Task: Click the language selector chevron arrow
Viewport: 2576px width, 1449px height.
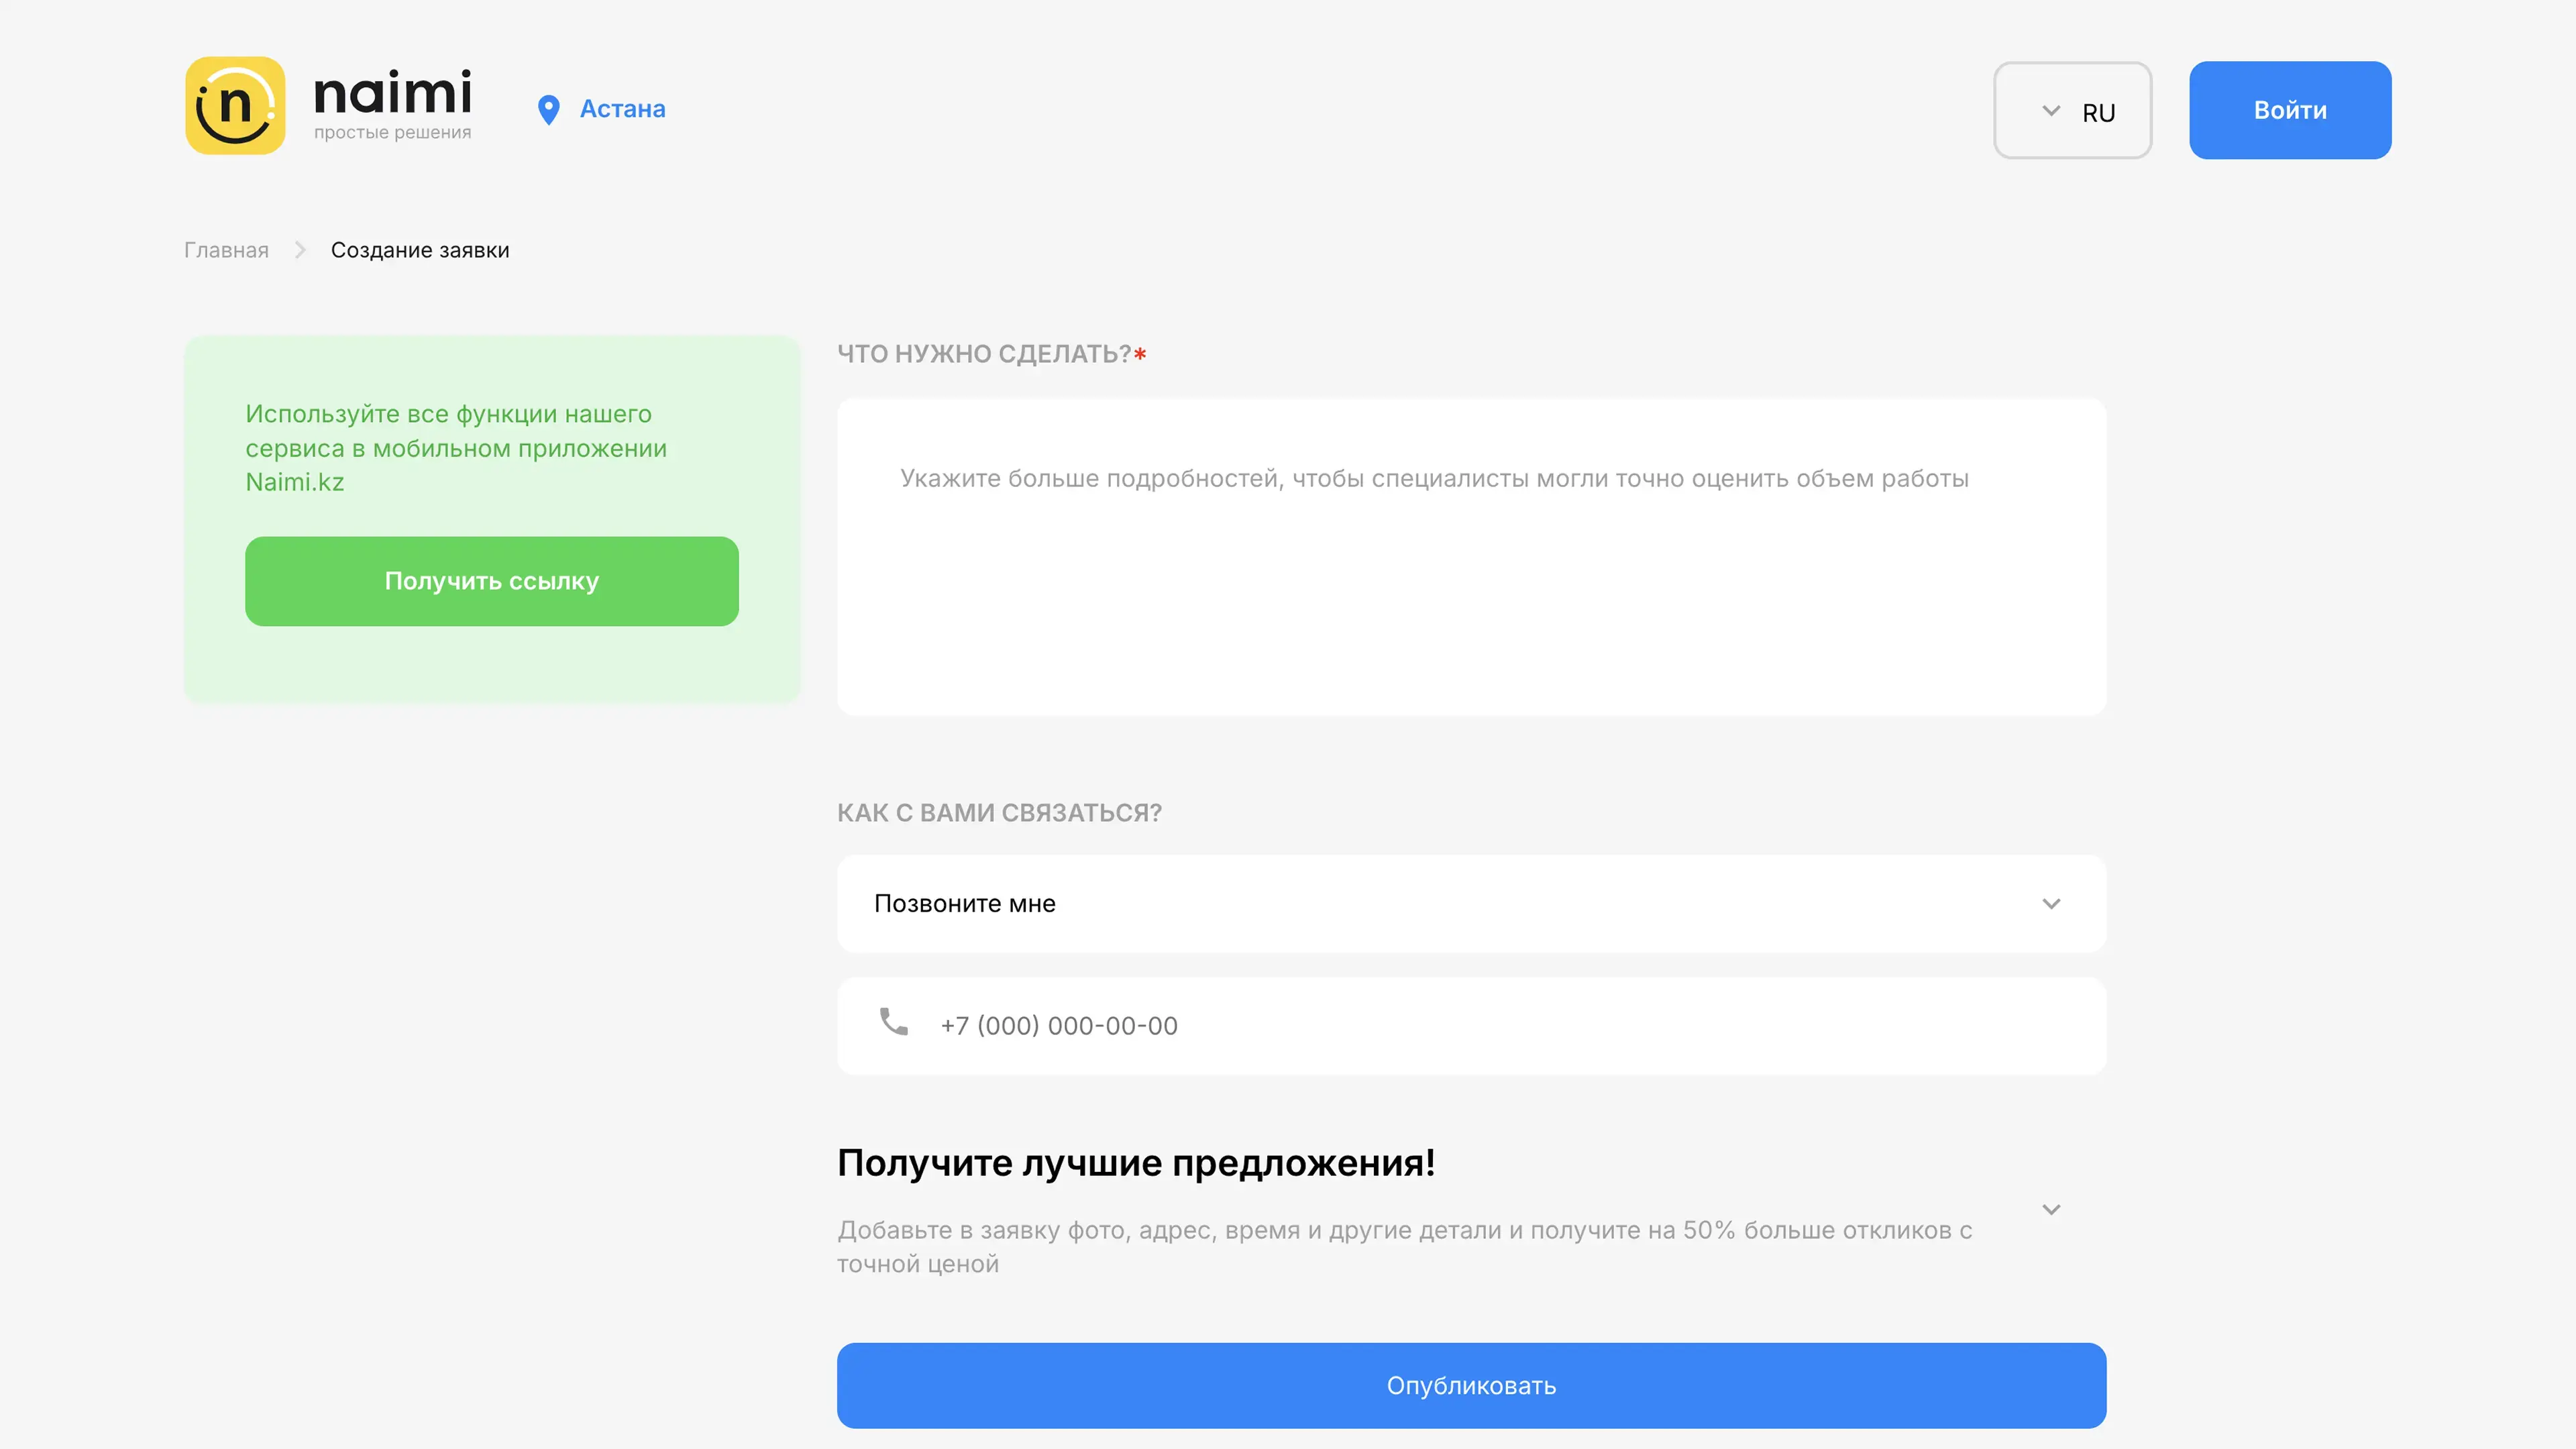Action: pyautogui.click(x=2051, y=111)
